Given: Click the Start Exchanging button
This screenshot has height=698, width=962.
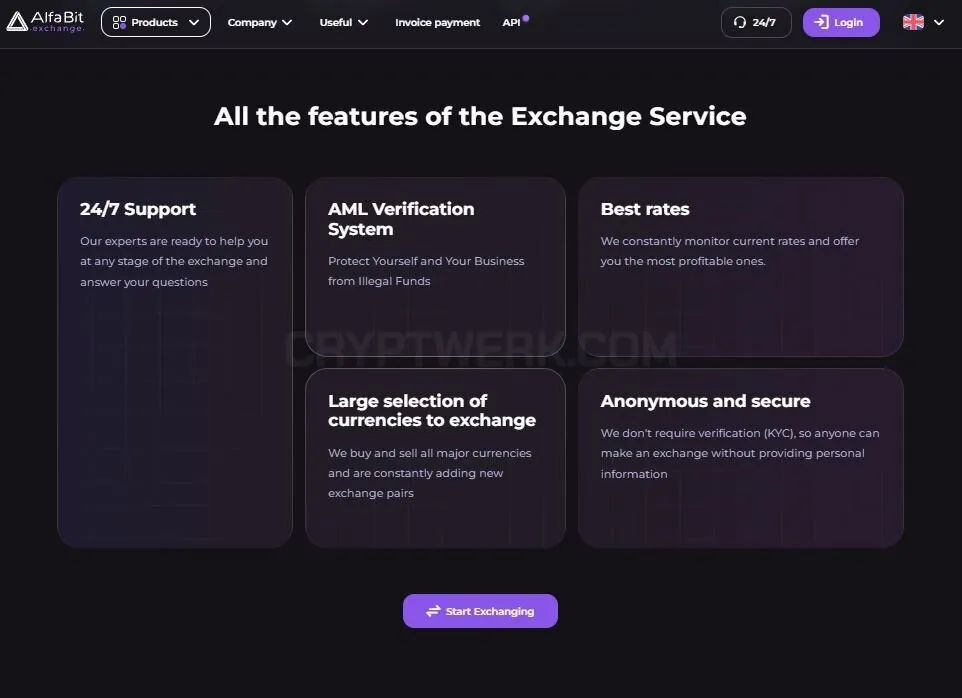Looking at the screenshot, I should click(x=480, y=611).
